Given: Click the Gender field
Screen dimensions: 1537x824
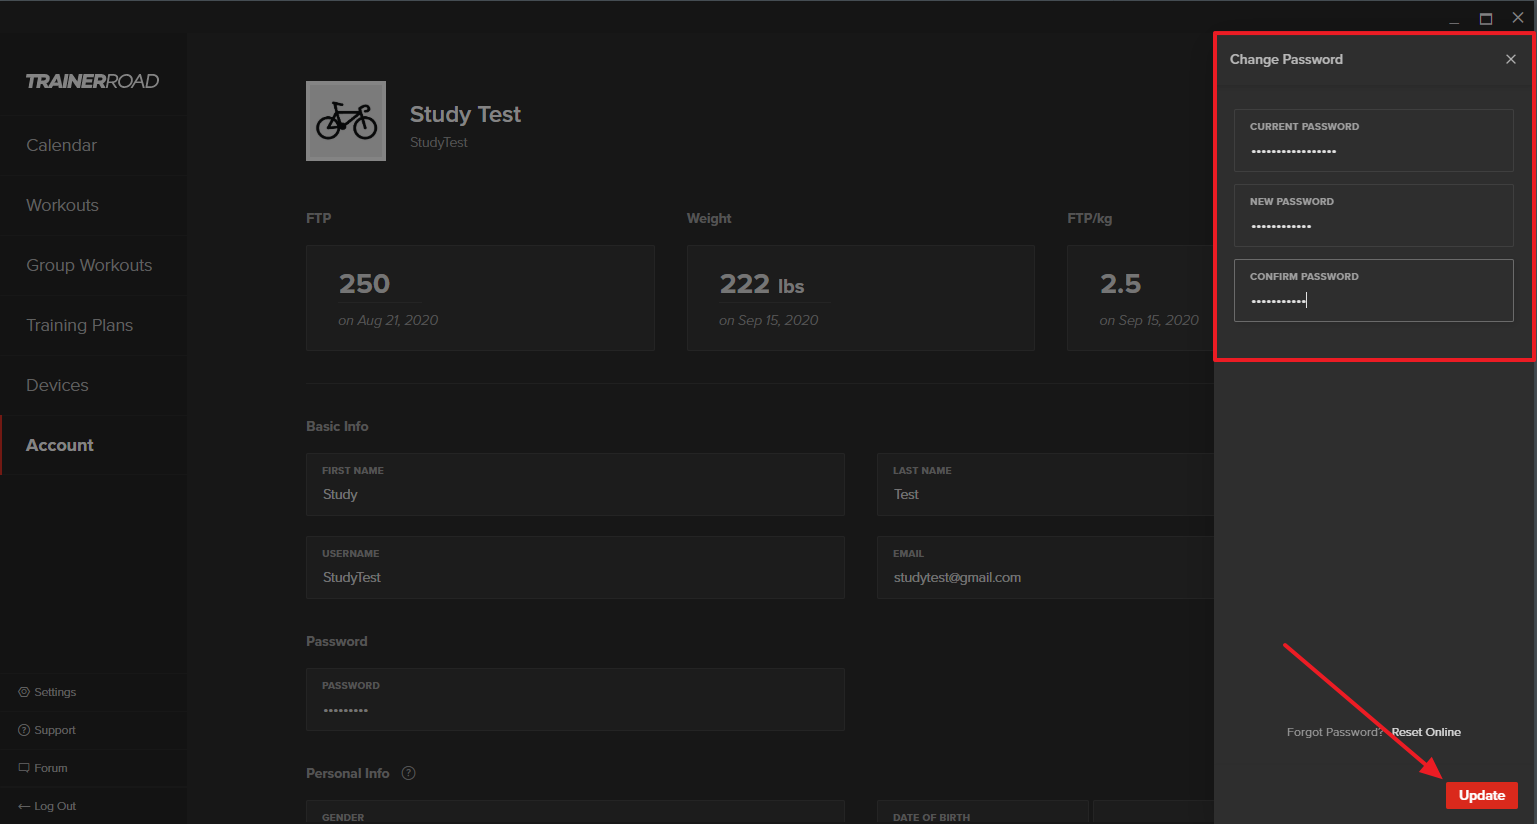Looking at the screenshot, I should click(575, 812).
